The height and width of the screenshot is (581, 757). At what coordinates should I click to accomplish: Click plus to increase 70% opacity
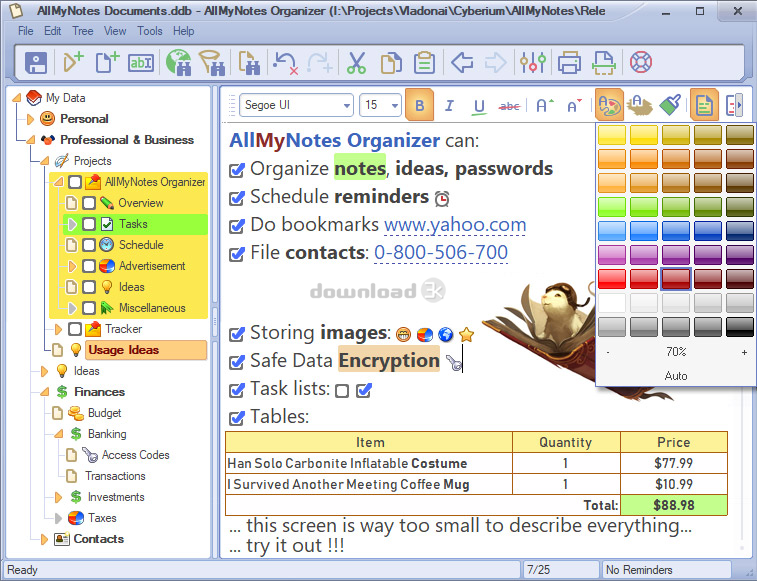[x=744, y=353]
